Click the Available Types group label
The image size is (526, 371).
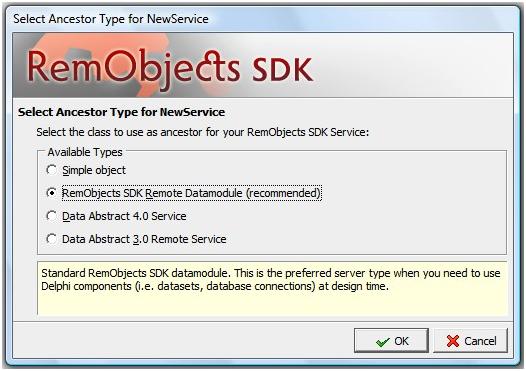click(85, 152)
